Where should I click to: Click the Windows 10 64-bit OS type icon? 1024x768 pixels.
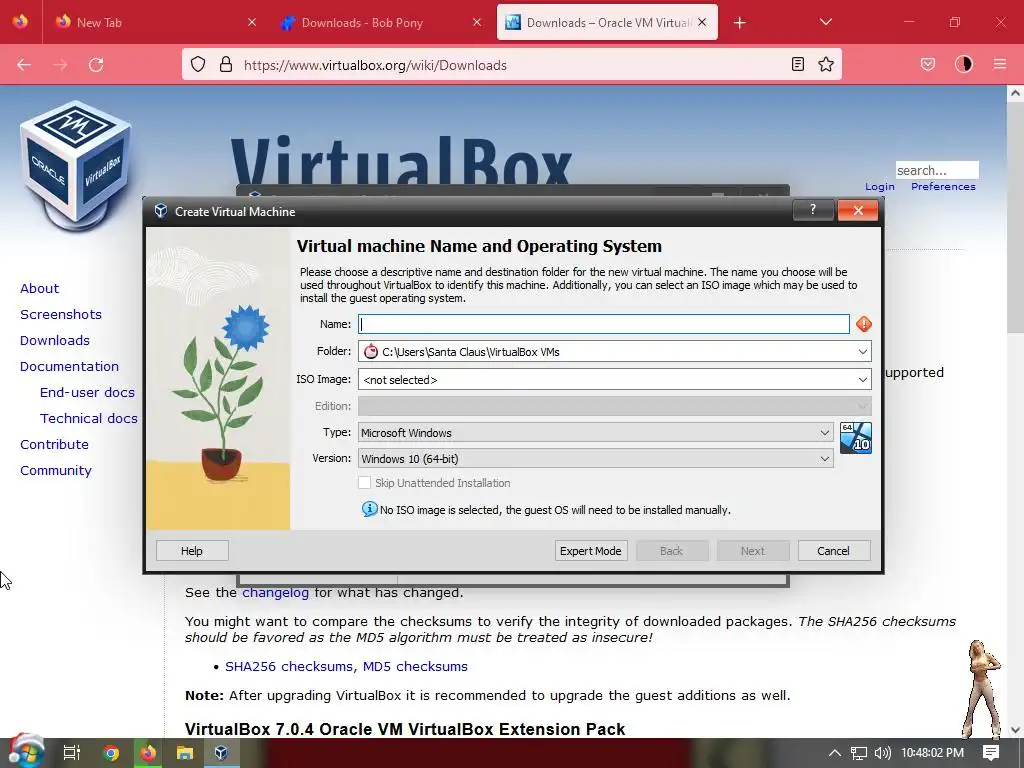pos(856,438)
